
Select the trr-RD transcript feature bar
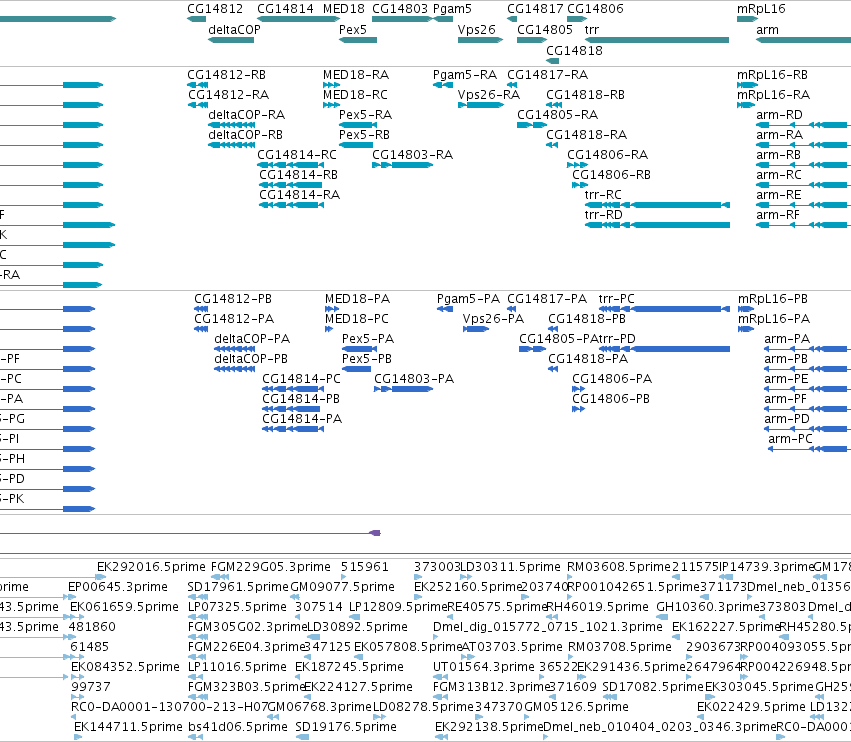[x=657, y=225]
